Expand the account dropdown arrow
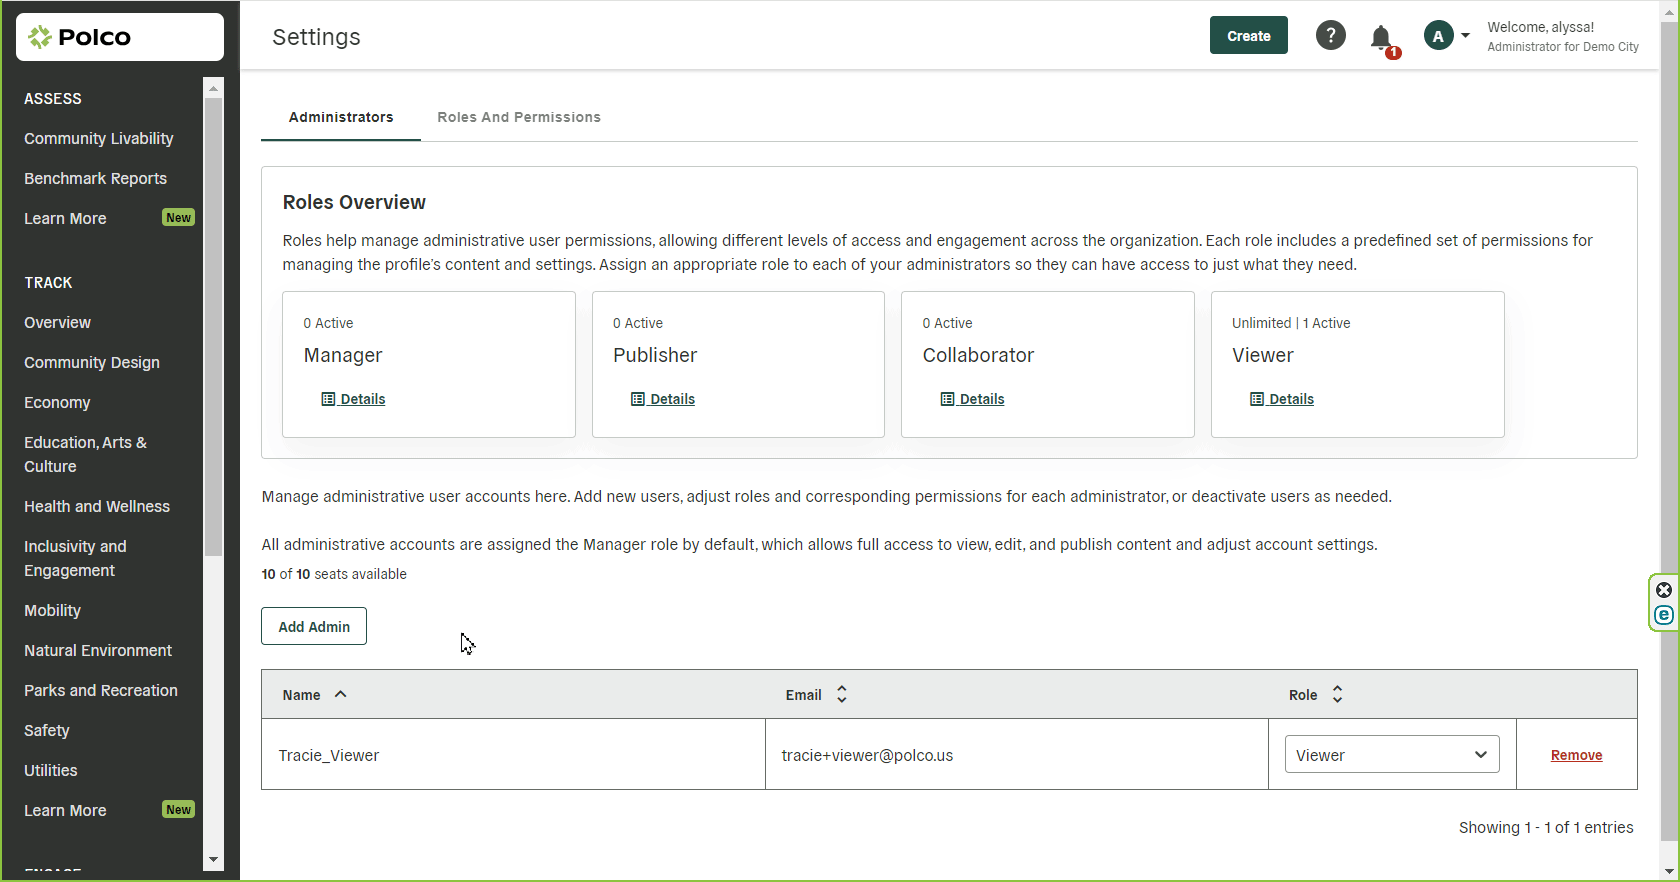This screenshot has height=882, width=1680. 1465,36
